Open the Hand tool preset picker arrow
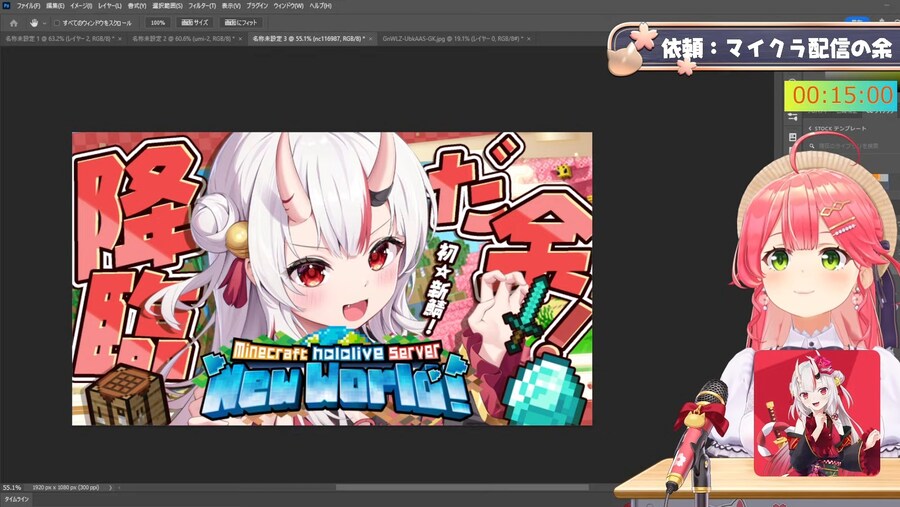This screenshot has width=900, height=507. click(44, 24)
